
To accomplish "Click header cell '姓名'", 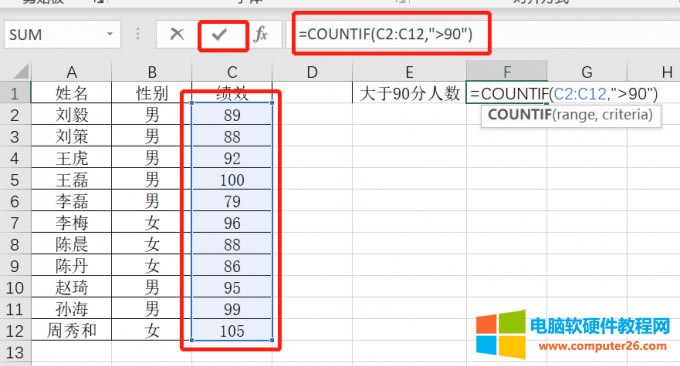I will click(x=72, y=93).
